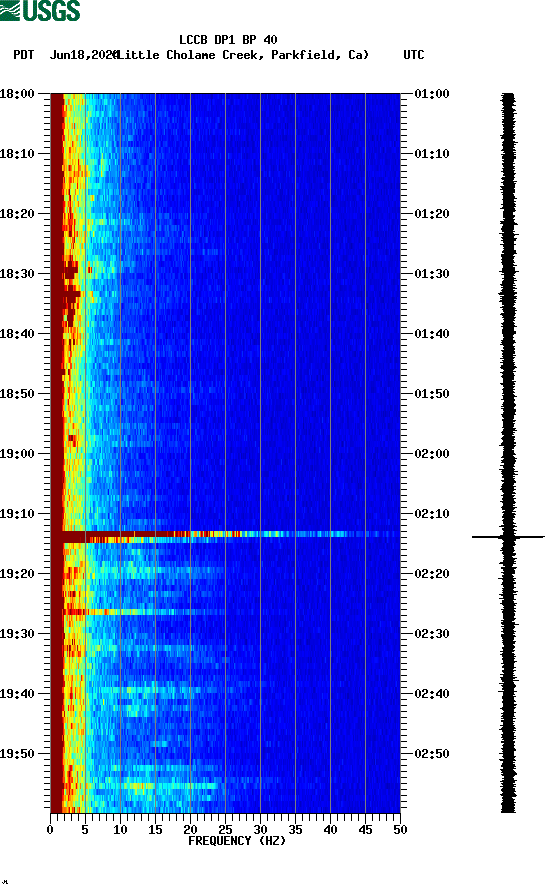
Task: Click the 01:30 UTC label
Action: [x=432, y=273]
